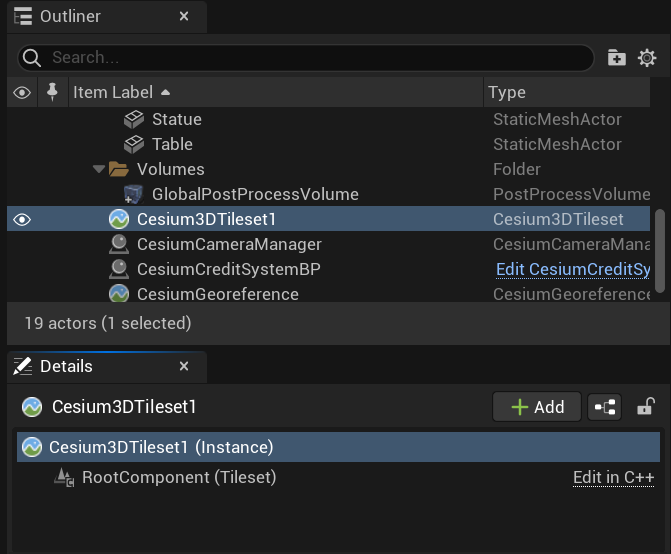The image size is (671, 554).
Task: Click the Statue mesh icon
Action: pos(134,119)
